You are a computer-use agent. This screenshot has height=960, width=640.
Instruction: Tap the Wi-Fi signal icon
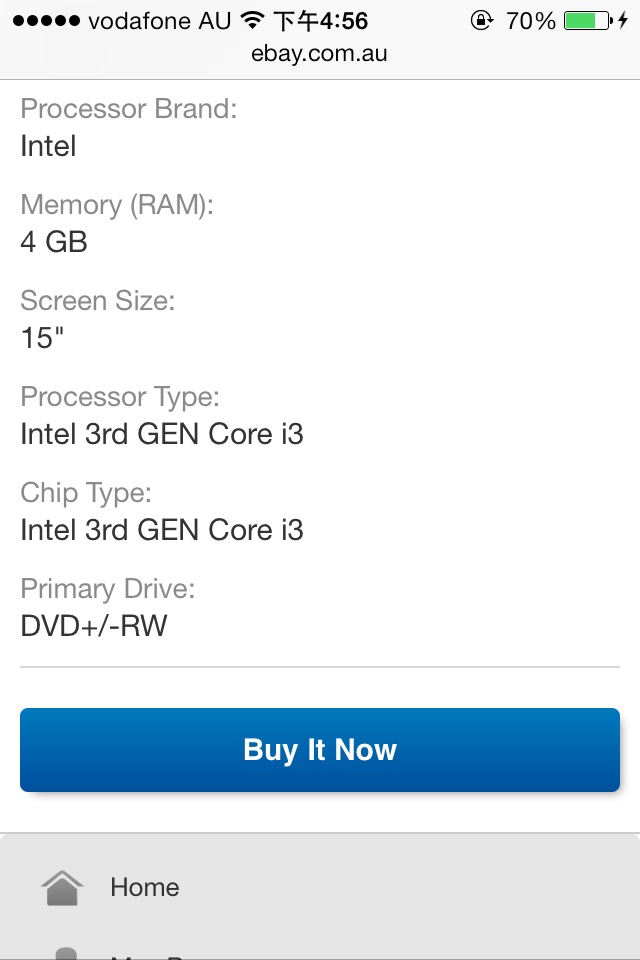coord(253,21)
